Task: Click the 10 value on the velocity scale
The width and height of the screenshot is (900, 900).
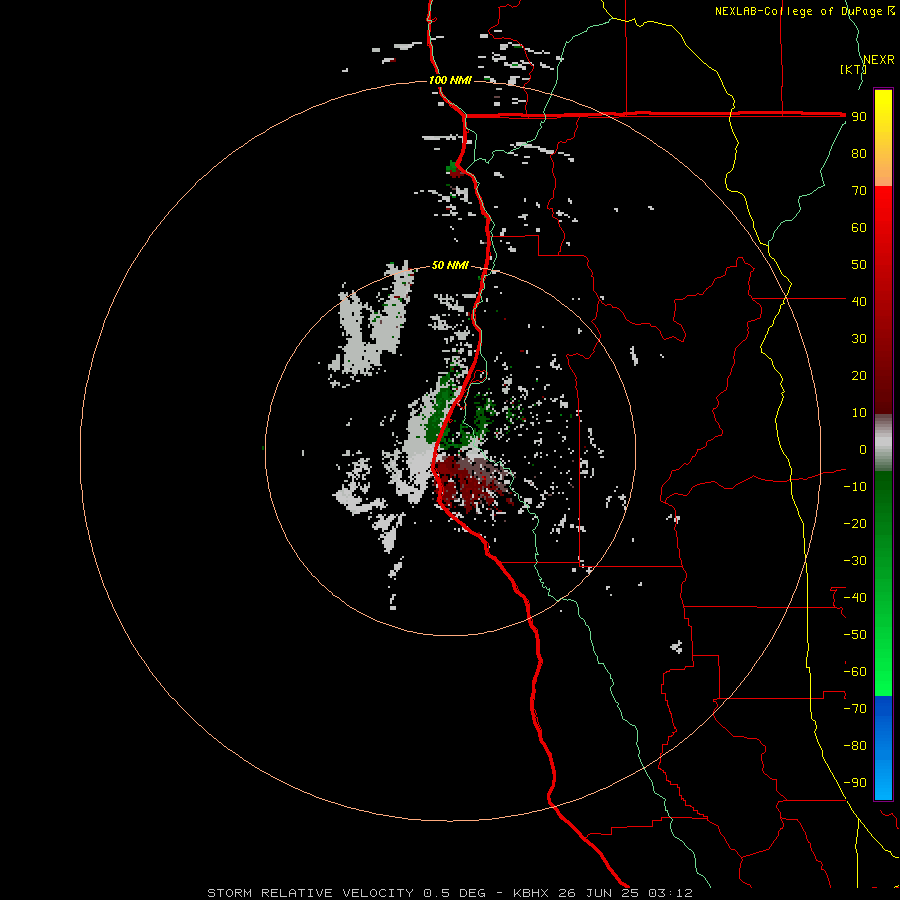Action: point(859,413)
